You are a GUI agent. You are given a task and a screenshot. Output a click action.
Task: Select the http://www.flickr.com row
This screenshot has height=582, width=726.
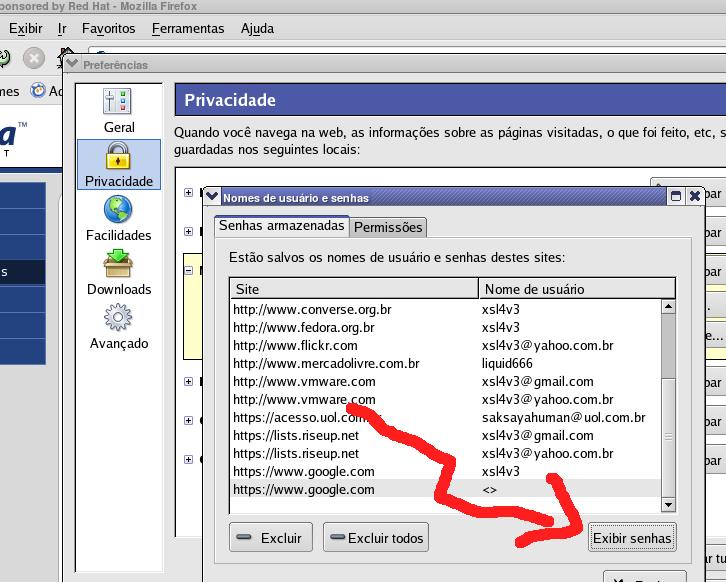pyautogui.click(x=446, y=345)
